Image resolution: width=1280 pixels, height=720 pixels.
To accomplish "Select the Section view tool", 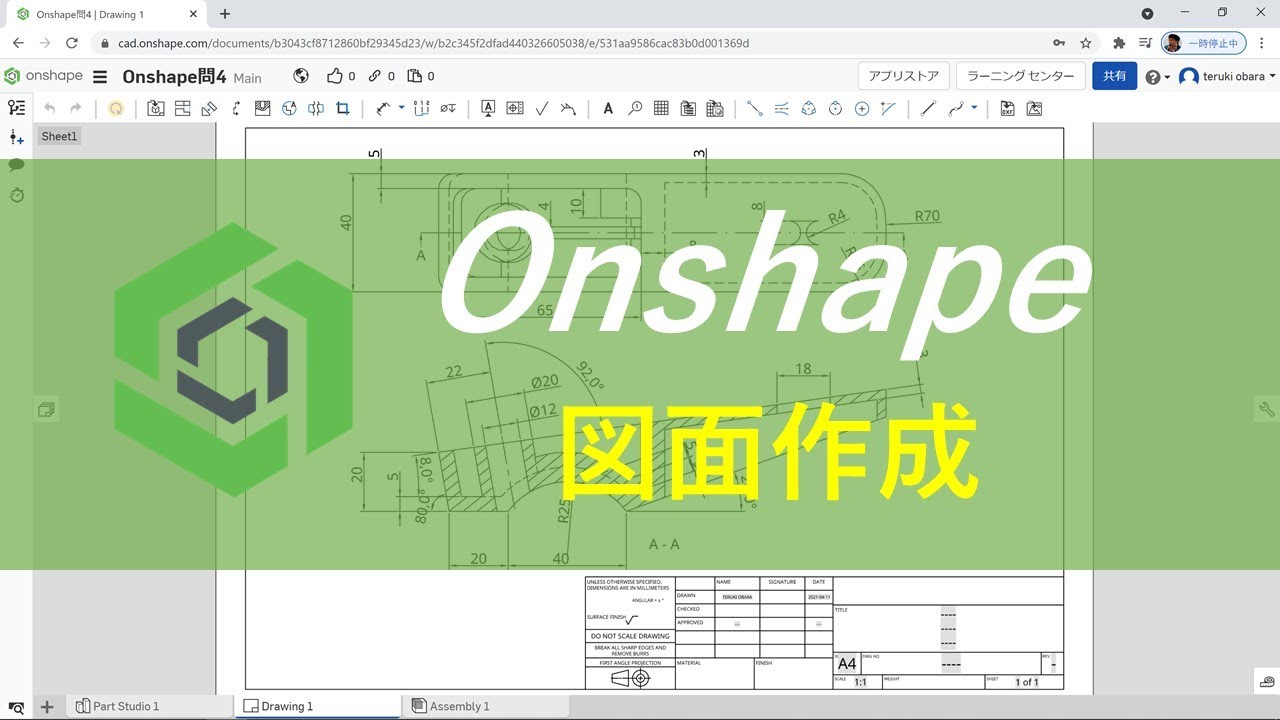I will [x=236, y=108].
